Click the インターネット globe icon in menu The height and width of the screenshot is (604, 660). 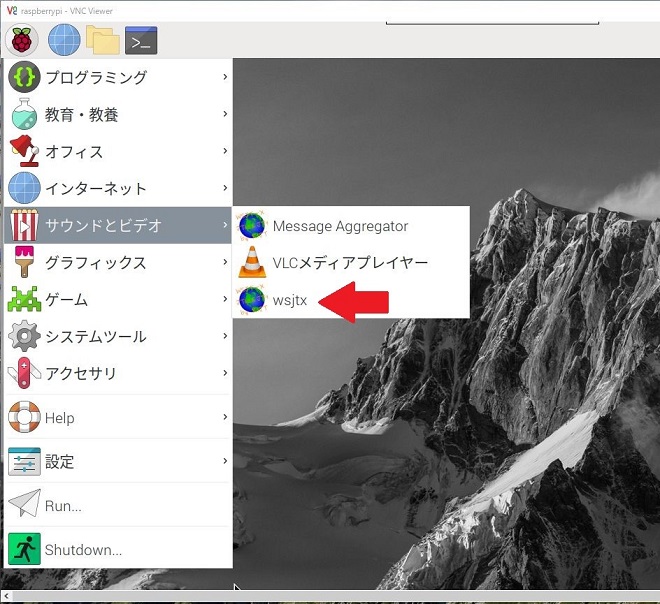tap(24, 188)
